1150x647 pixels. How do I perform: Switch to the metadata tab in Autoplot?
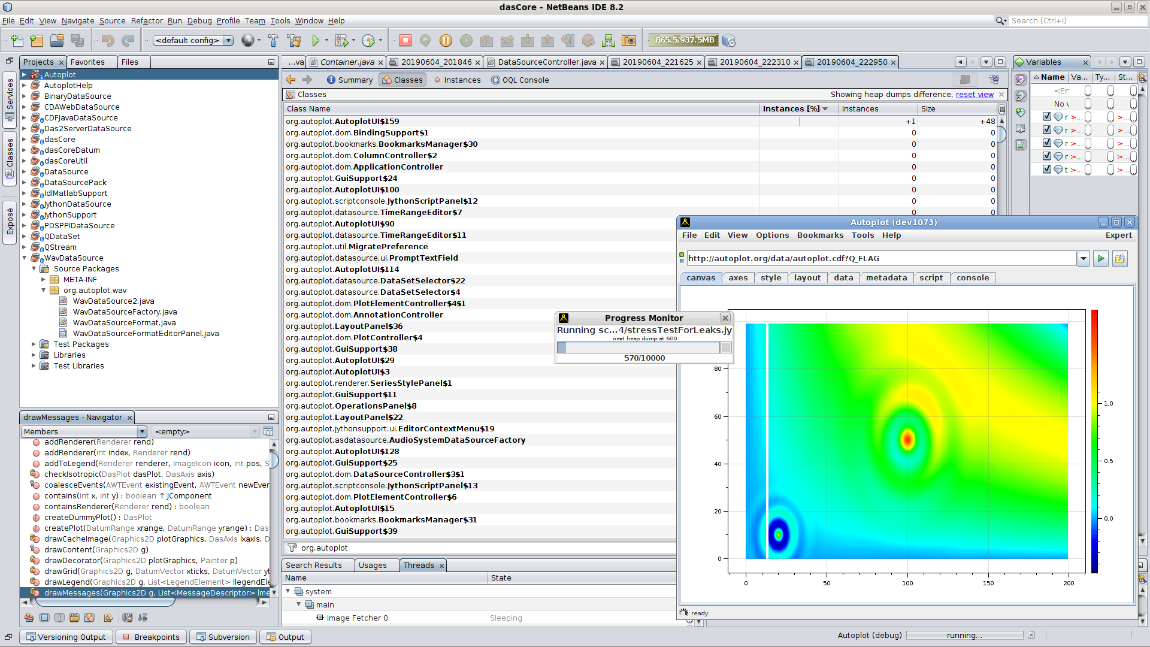[x=886, y=278]
